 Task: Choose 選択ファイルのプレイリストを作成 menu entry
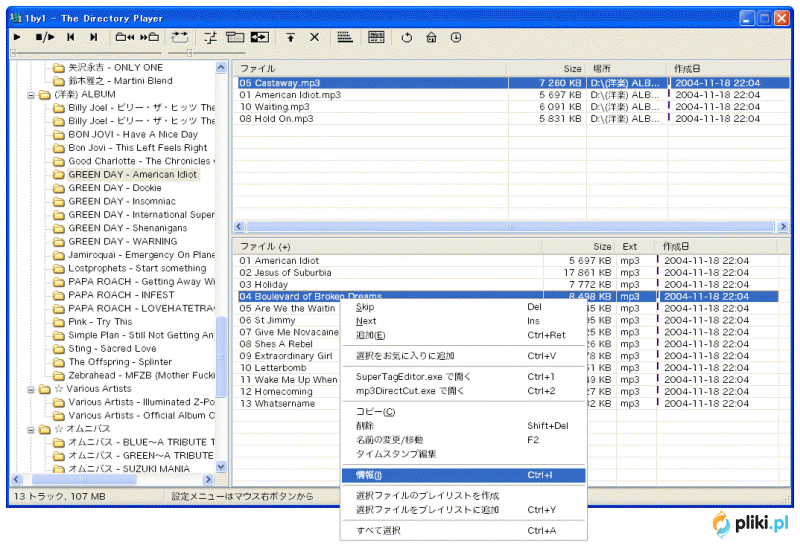tap(463, 495)
